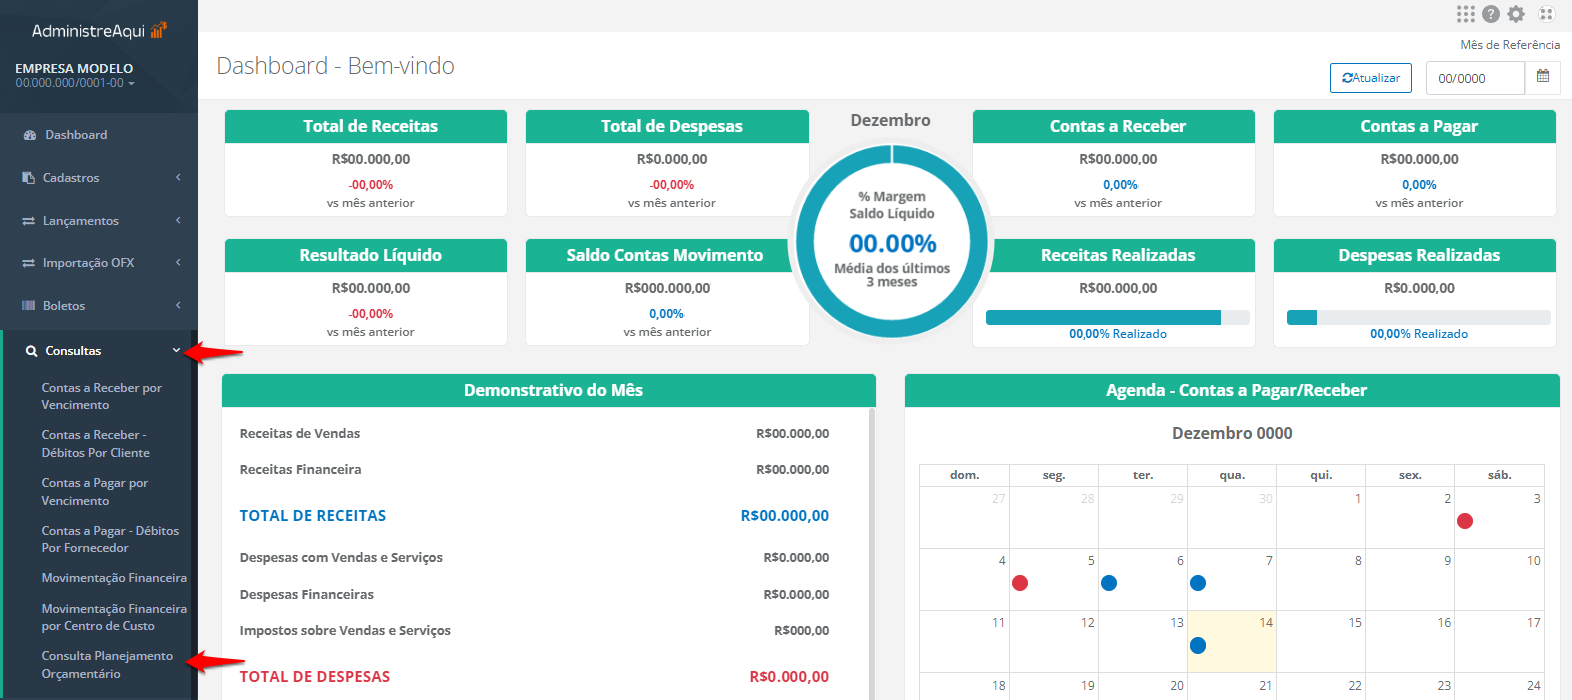Open Consulta Planejamento Orçamentário
This screenshot has height=700, width=1572.
(x=107, y=665)
